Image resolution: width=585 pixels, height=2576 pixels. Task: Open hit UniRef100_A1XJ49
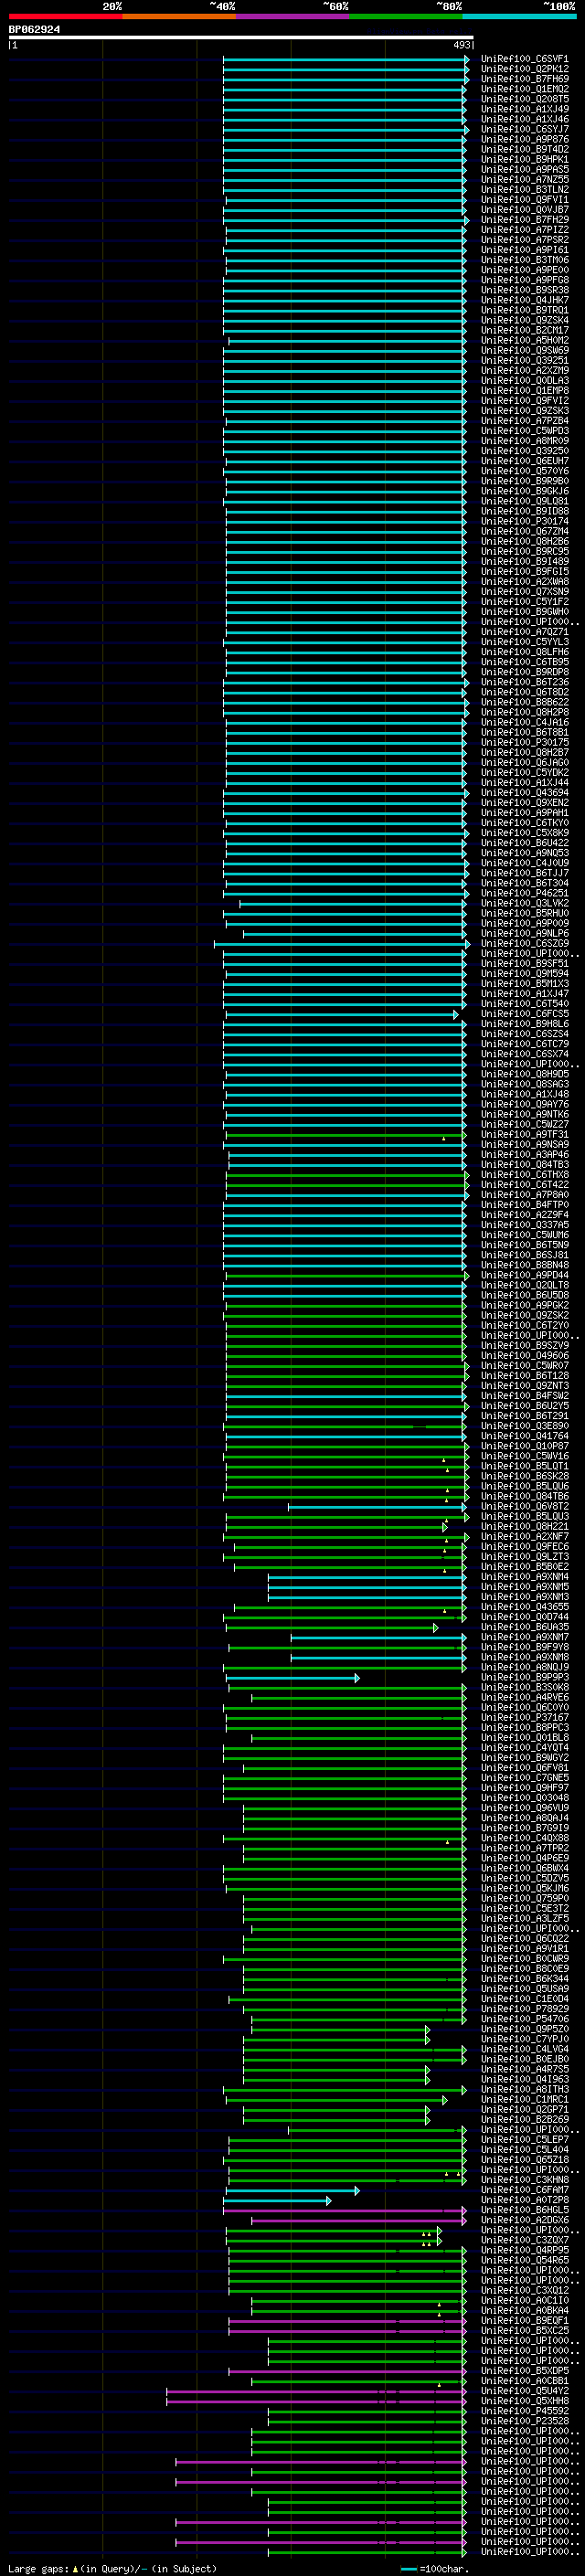(x=525, y=109)
